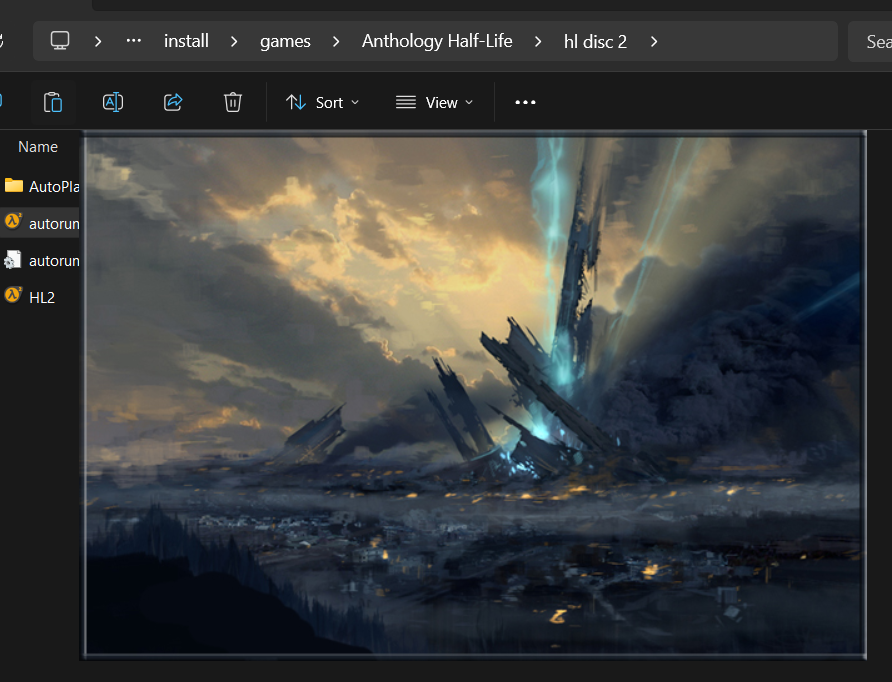
Task: Open the See more ellipsis menu
Action: 525,102
